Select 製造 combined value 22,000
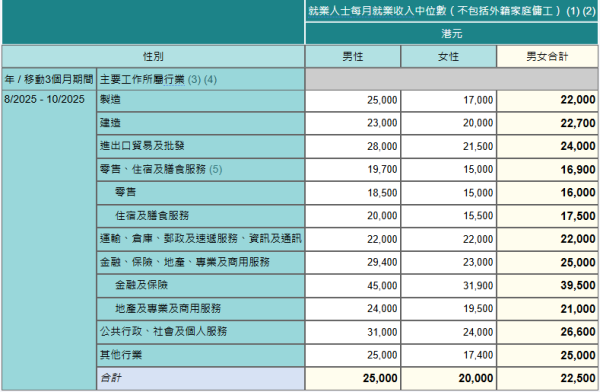600x392 pixels. [x=547, y=101]
